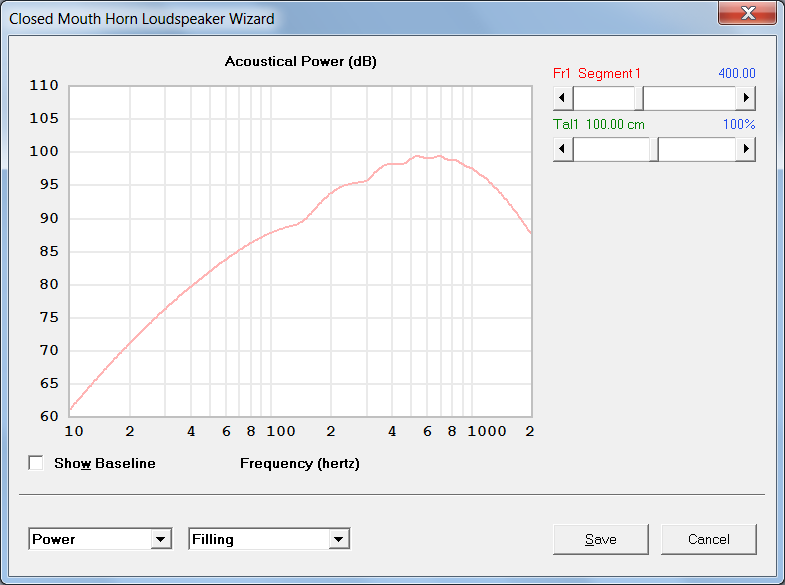Click the 100% value text

point(739,124)
